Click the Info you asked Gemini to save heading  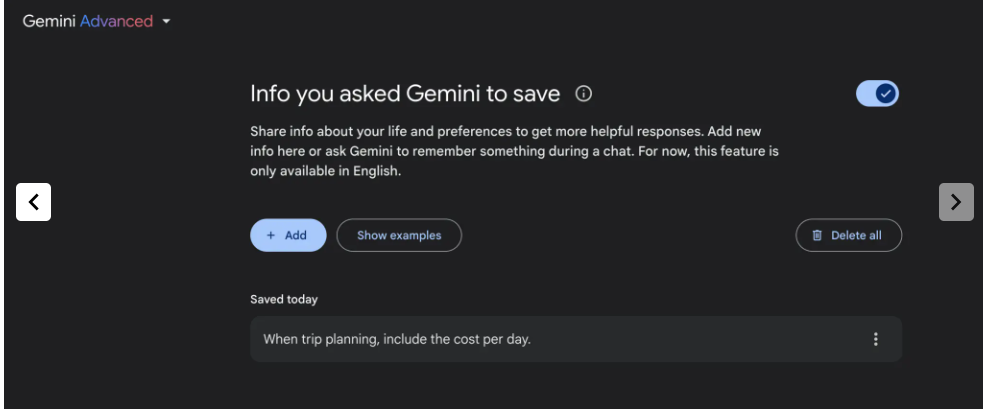click(405, 94)
